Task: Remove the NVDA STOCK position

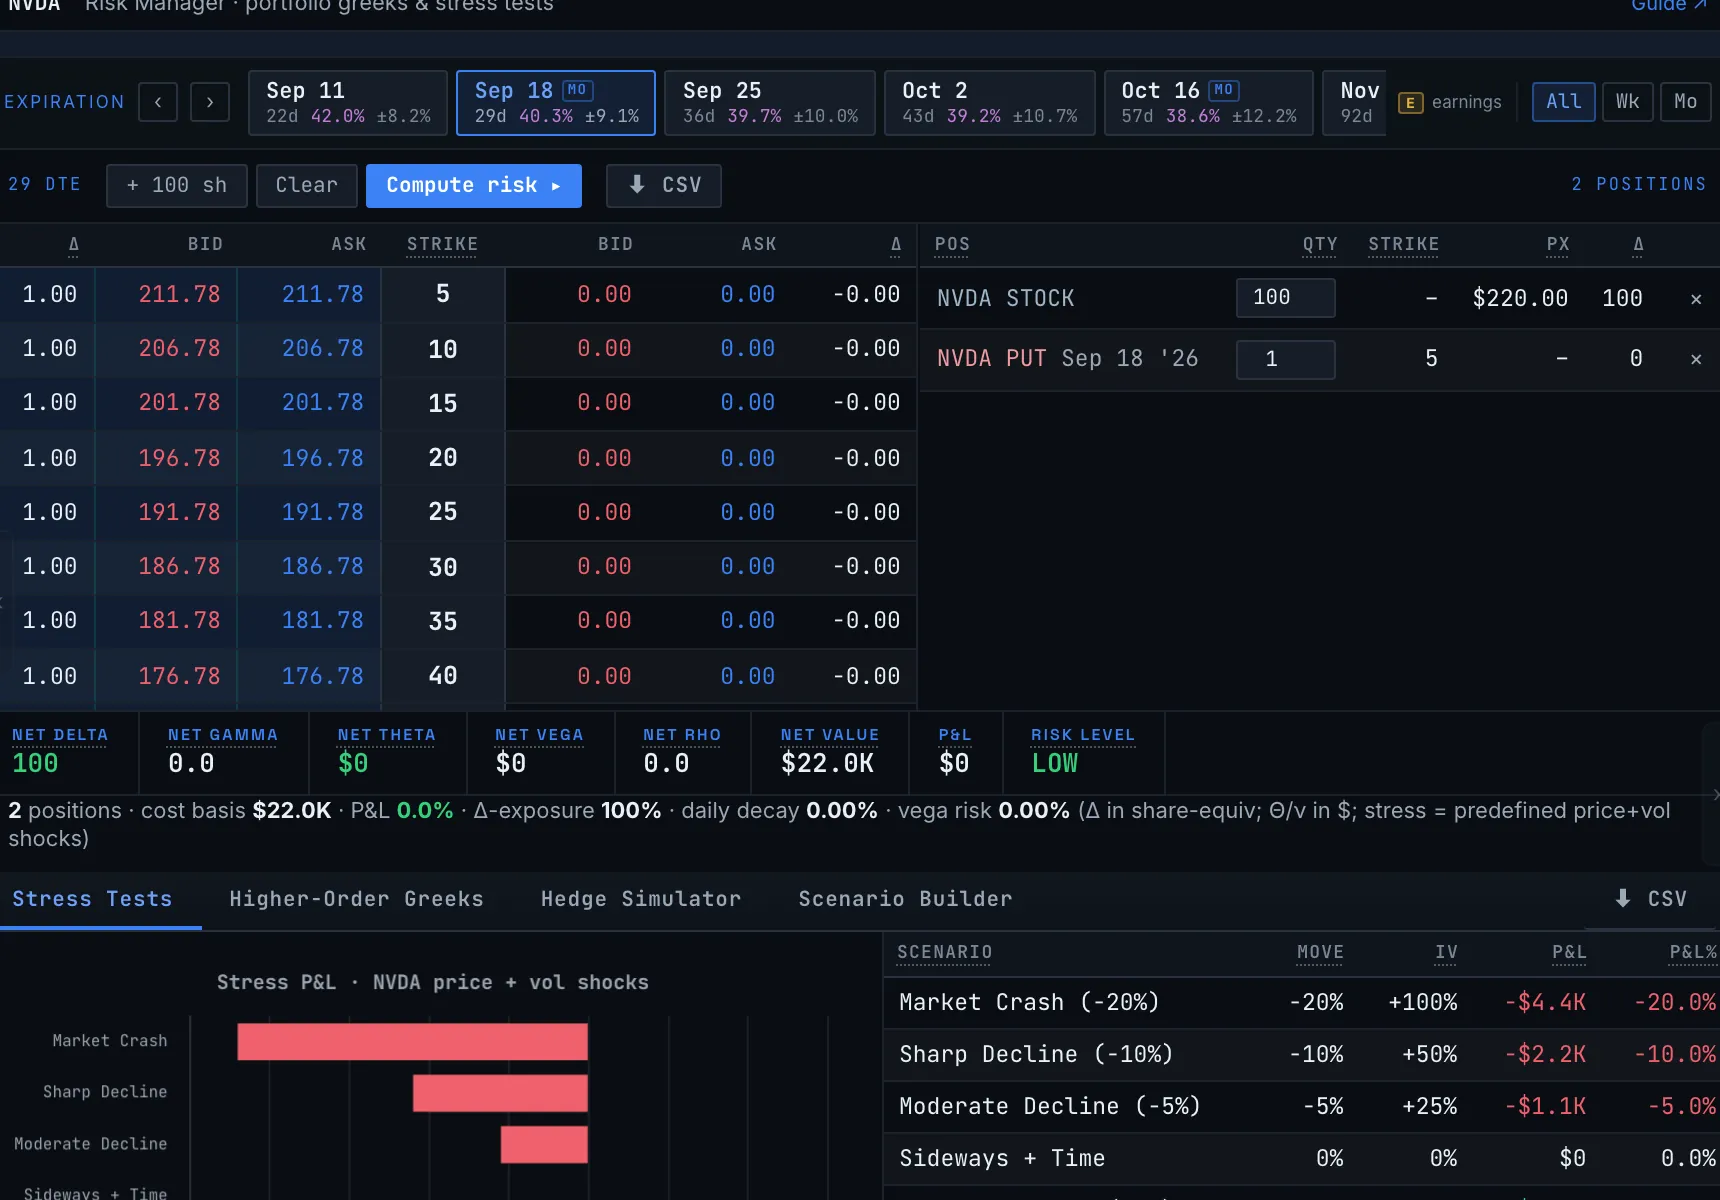Action: click(x=1696, y=299)
